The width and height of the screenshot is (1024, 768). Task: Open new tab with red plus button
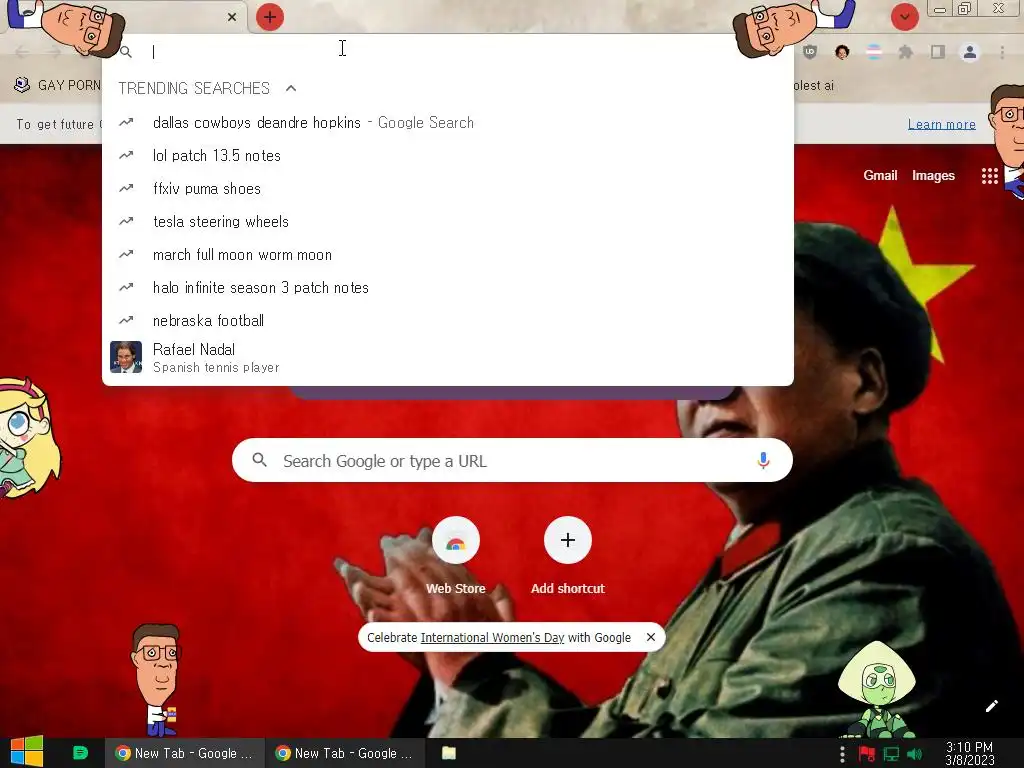pyautogui.click(x=270, y=17)
